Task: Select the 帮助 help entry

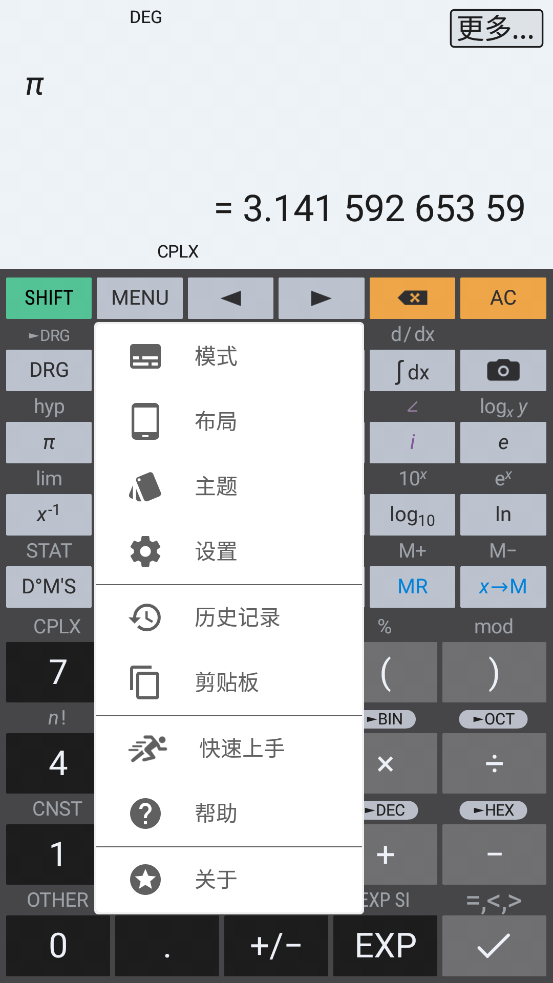Action: [229, 814]
